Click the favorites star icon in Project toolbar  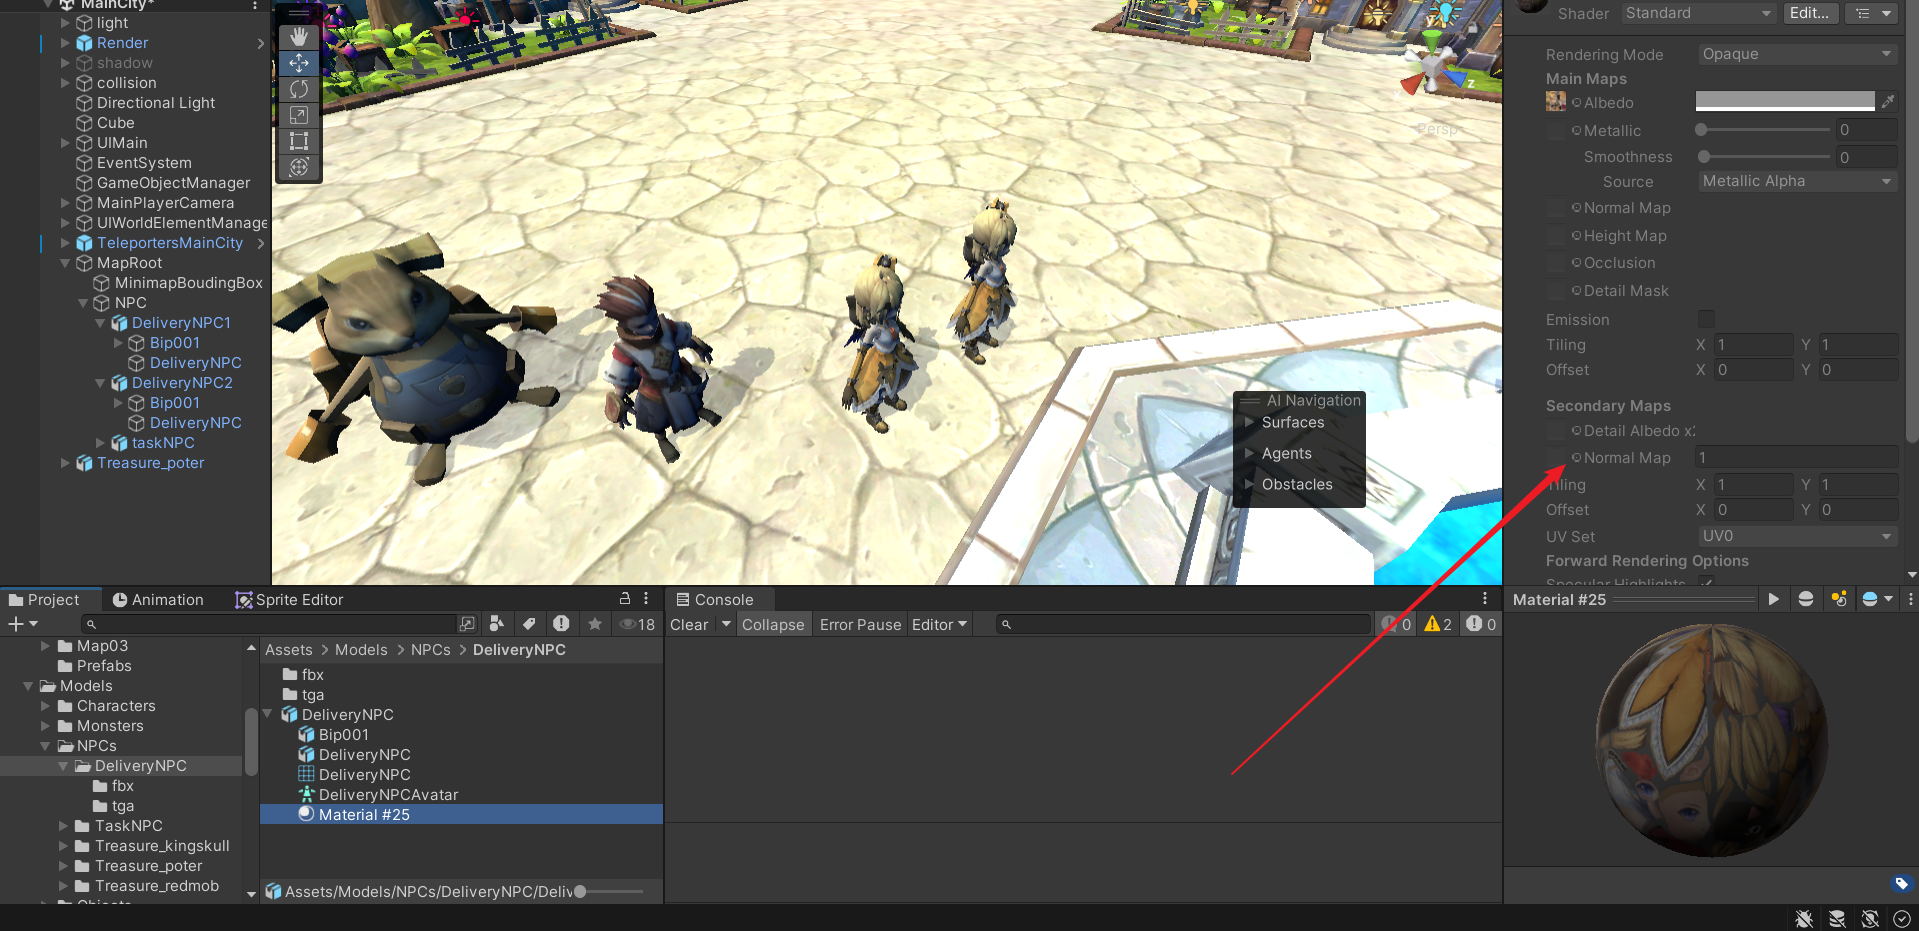595,624
